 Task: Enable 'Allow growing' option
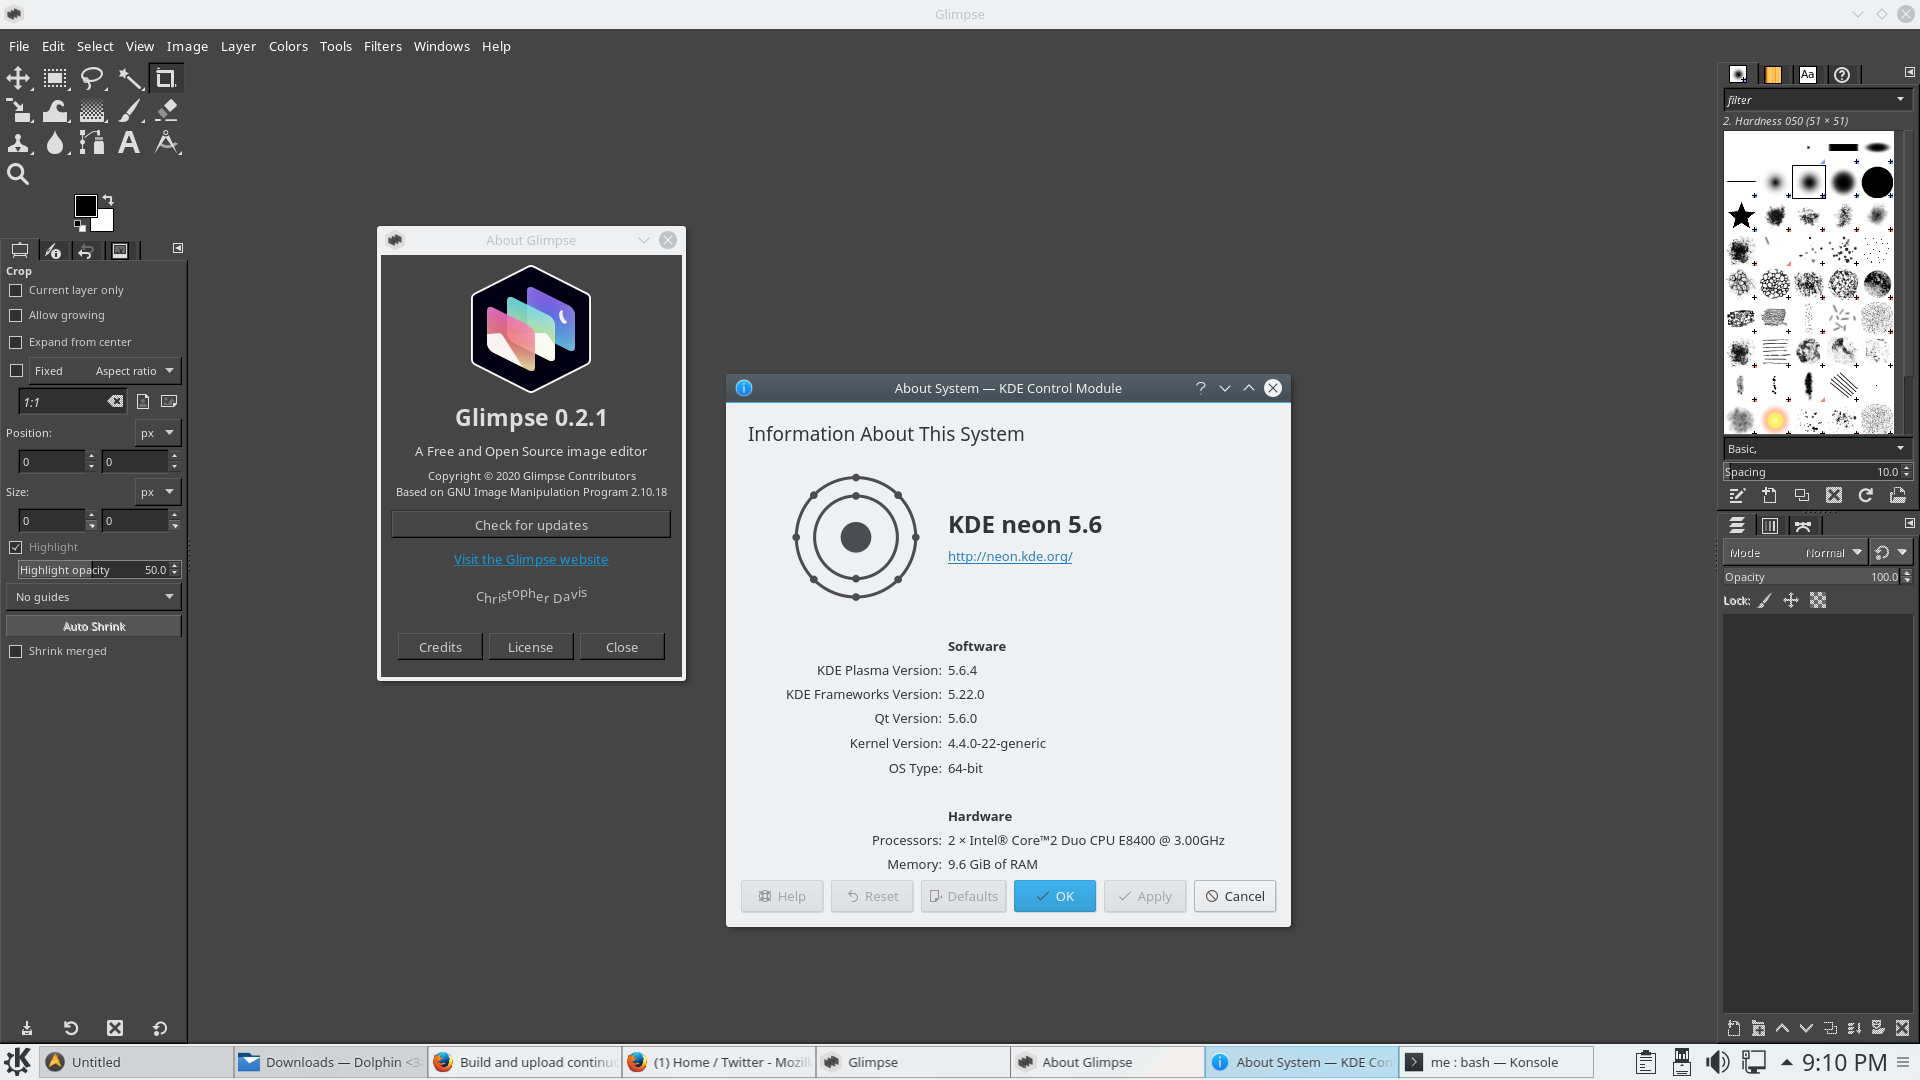coord(16,315)
